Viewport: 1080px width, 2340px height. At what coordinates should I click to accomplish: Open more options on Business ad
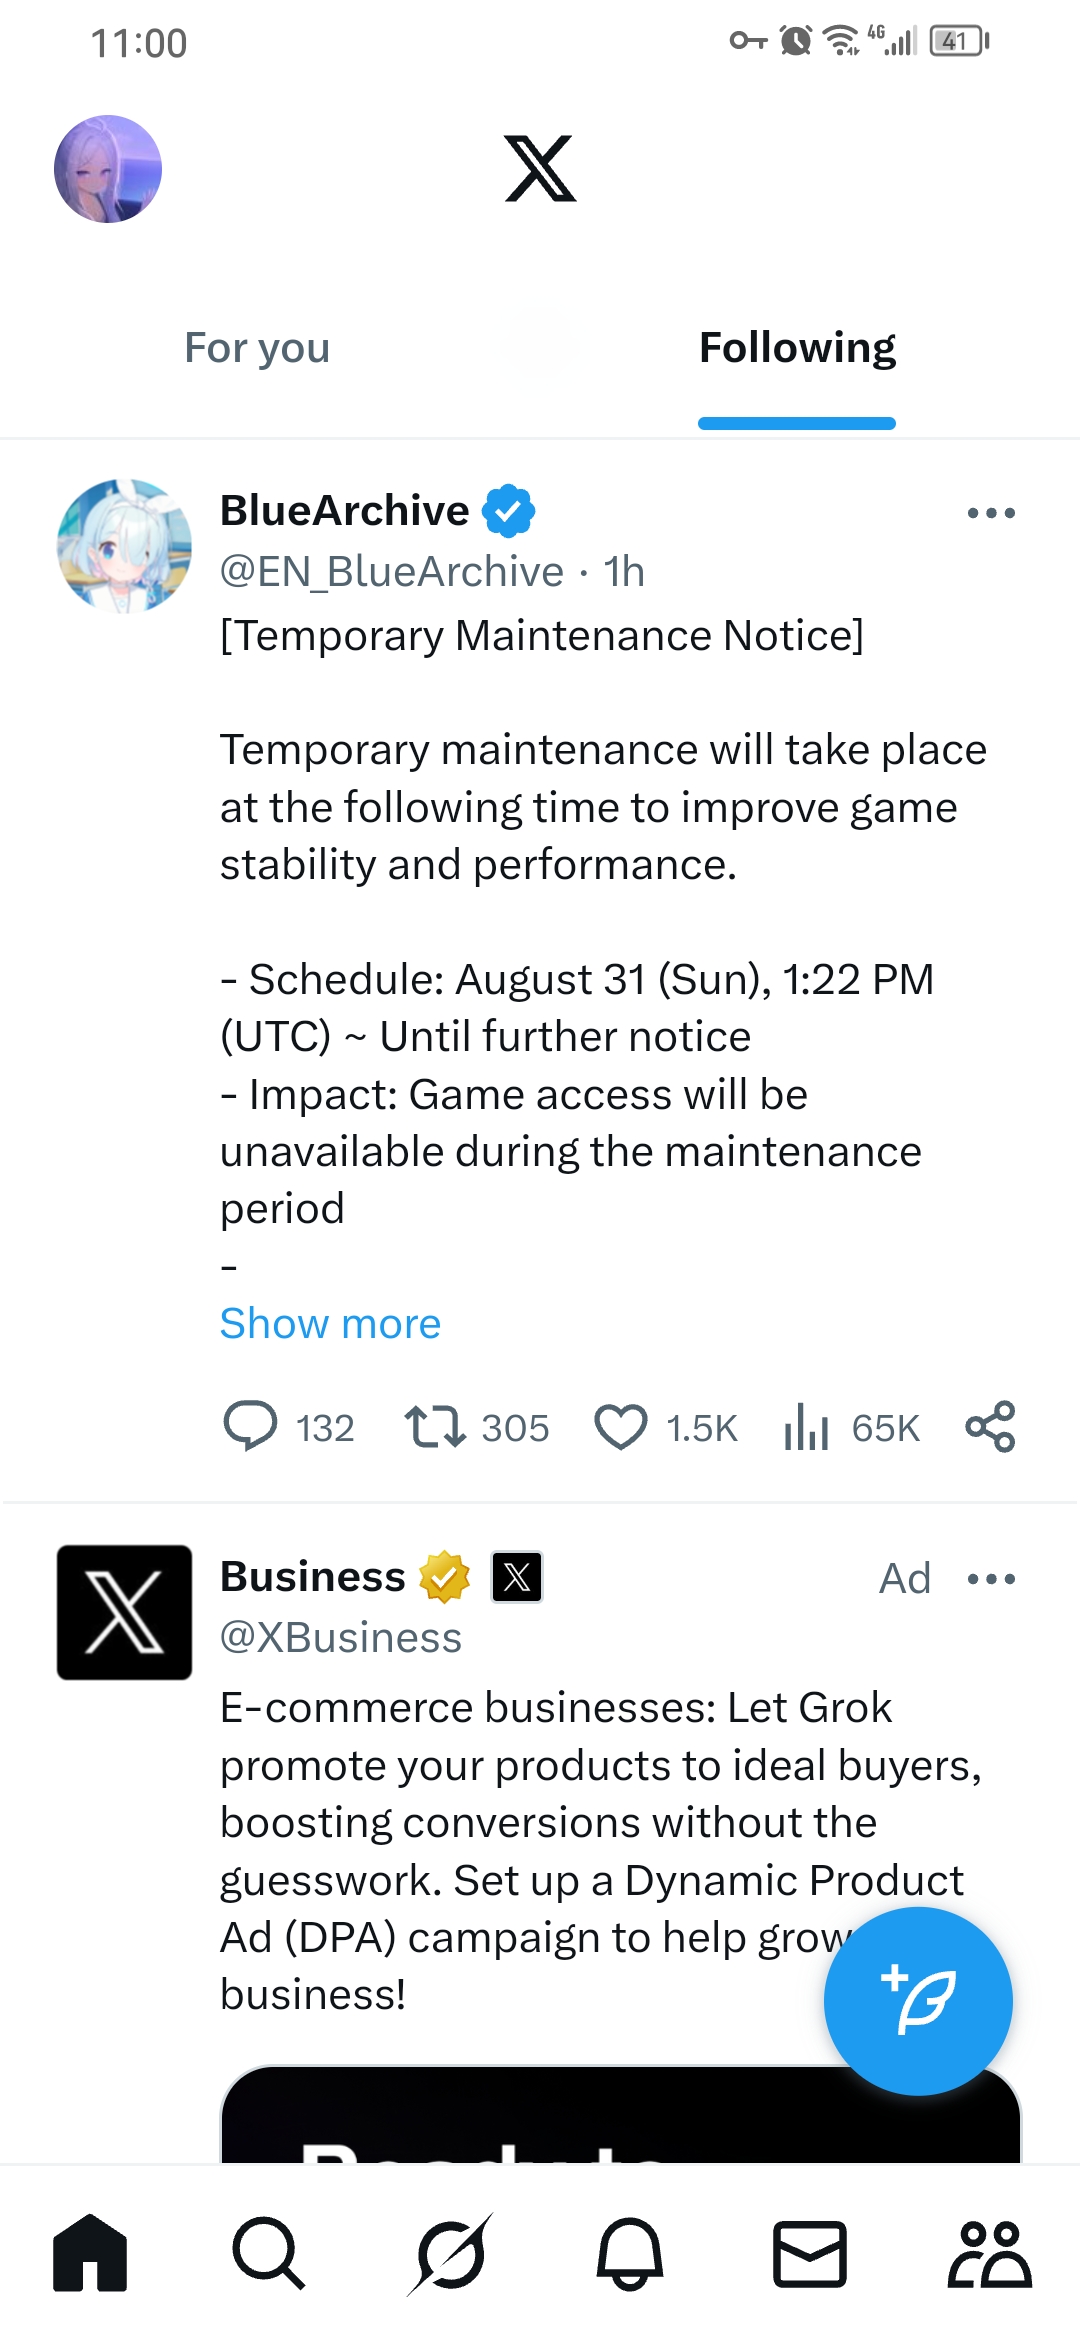pyautogui.click(x=991, y=1579)
